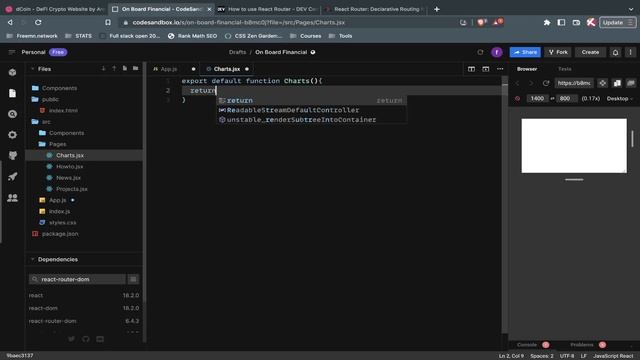The image size is (640, 360).
Task: Toggle the preview layout icon in the editor
Action: pyautogui.click(x=486, y=69)
